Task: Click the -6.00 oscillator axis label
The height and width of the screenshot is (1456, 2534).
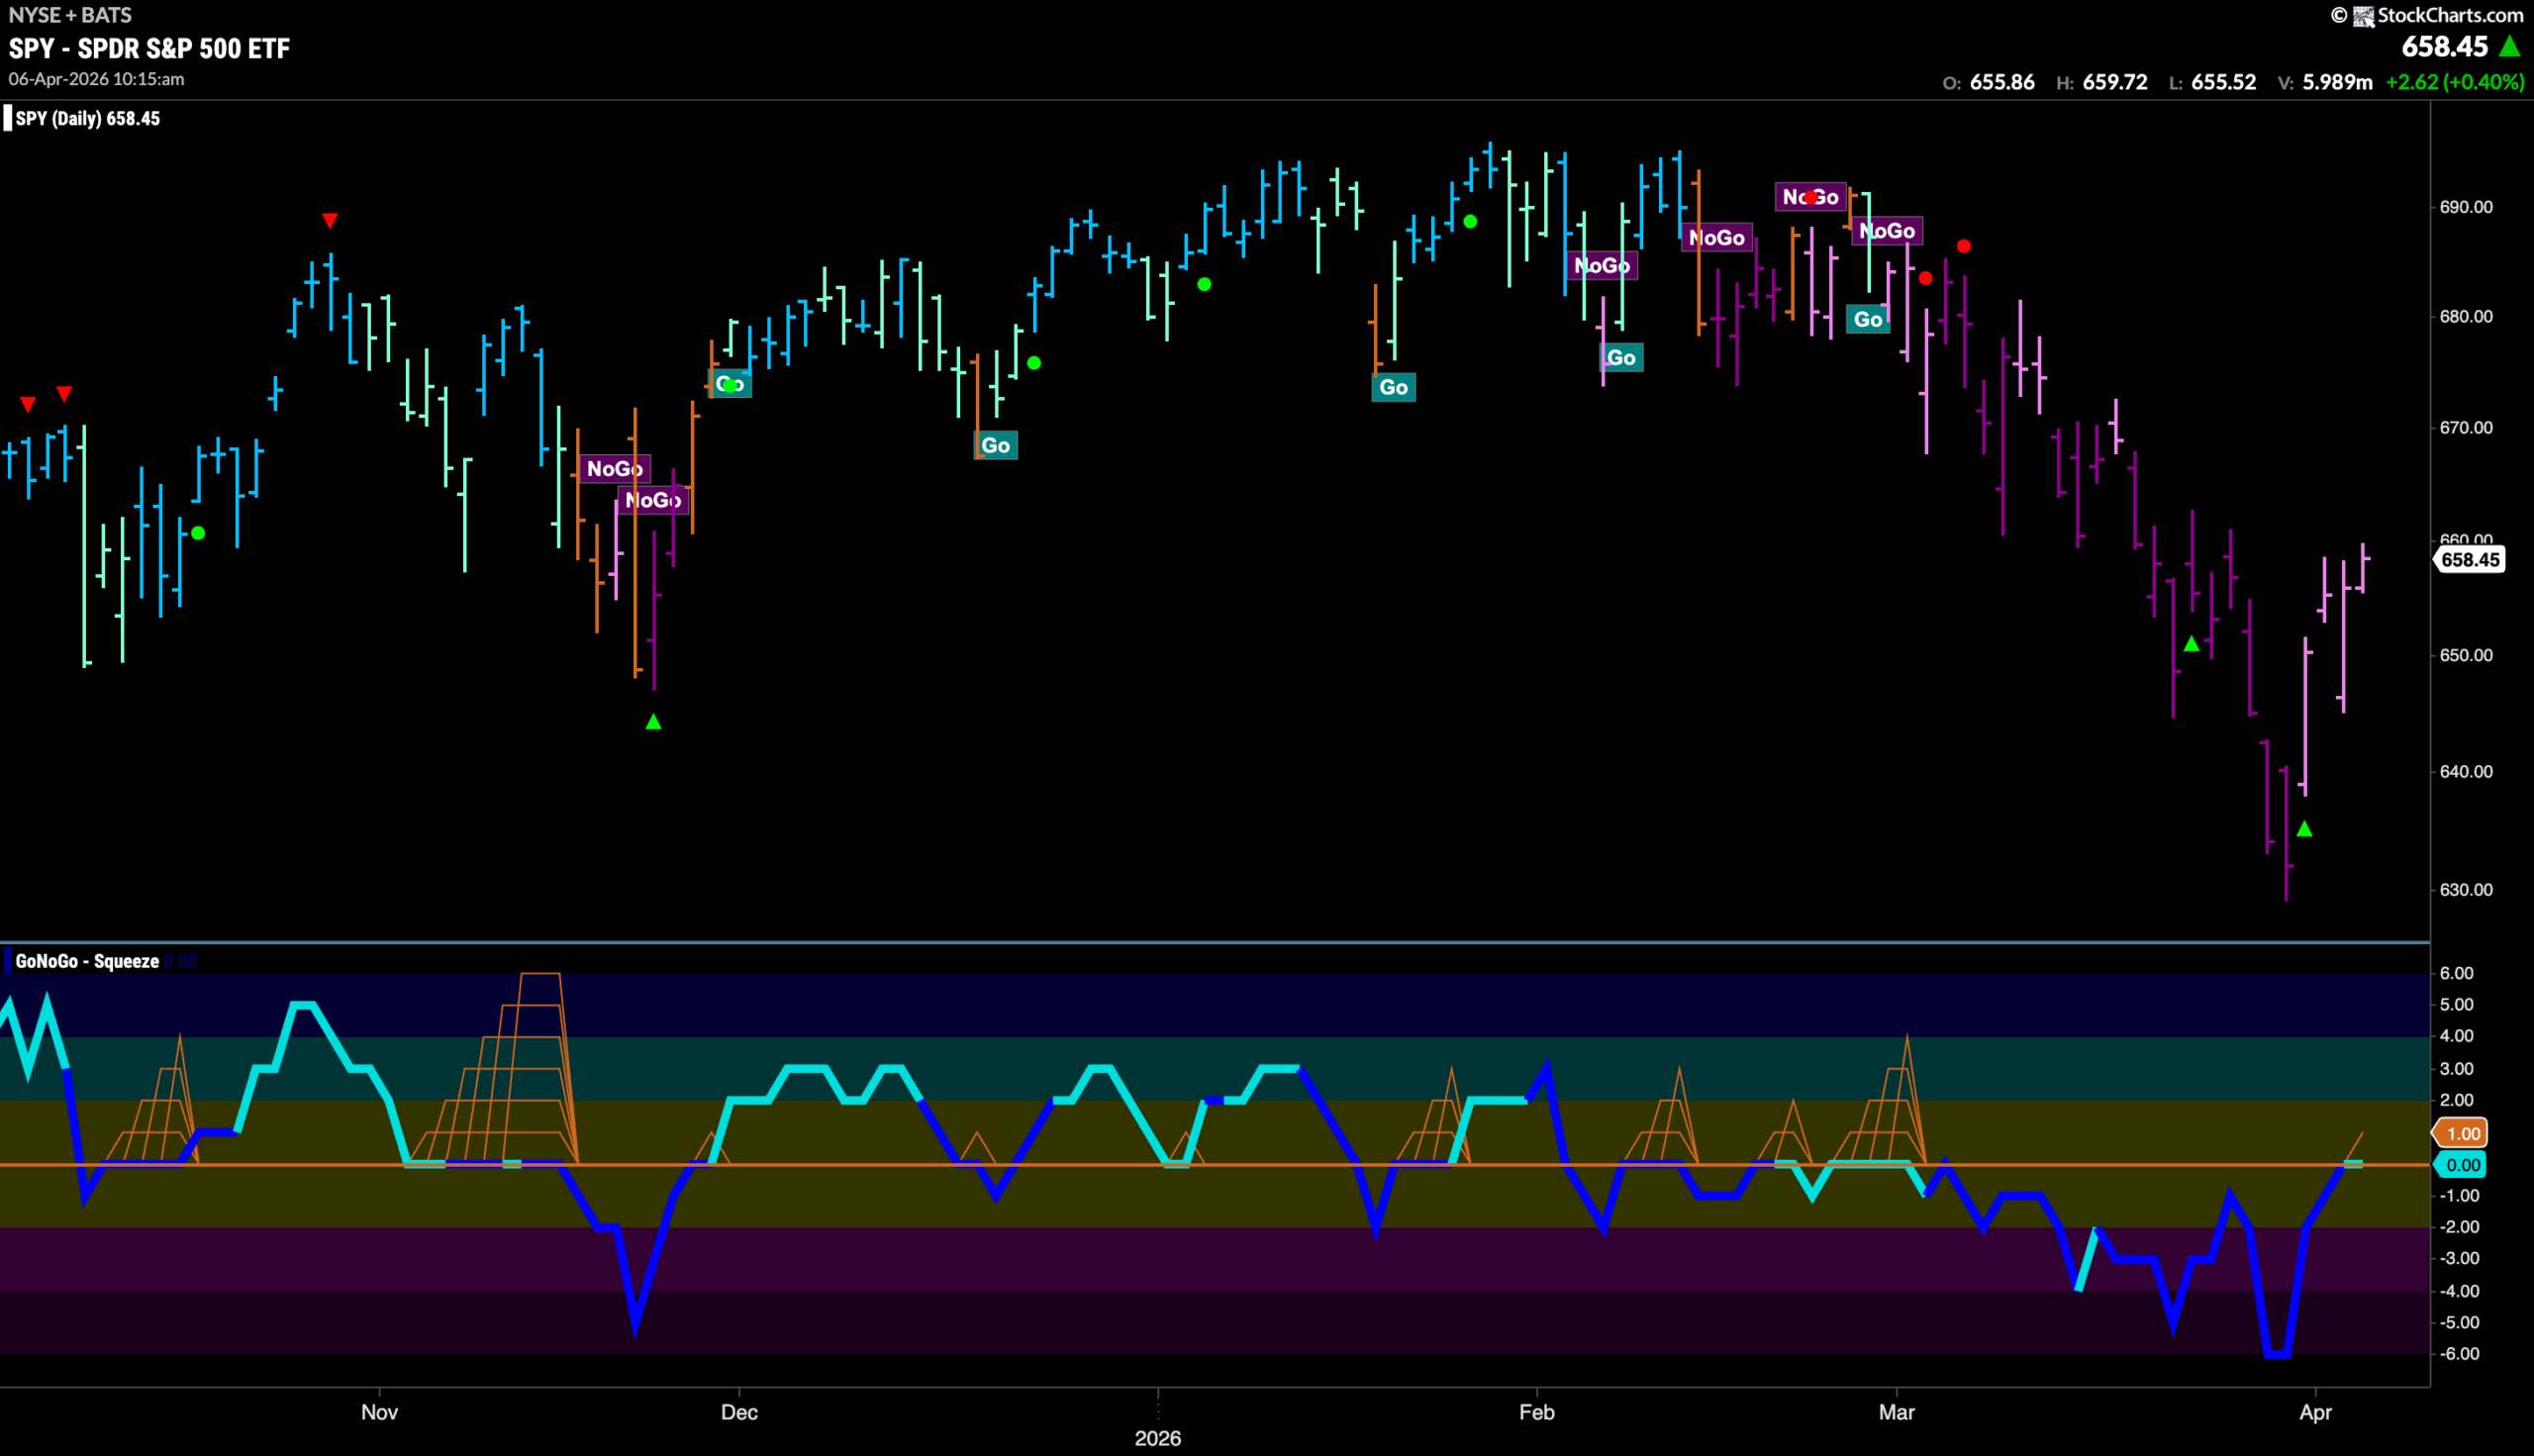Action: [x=2459, y=1353]
